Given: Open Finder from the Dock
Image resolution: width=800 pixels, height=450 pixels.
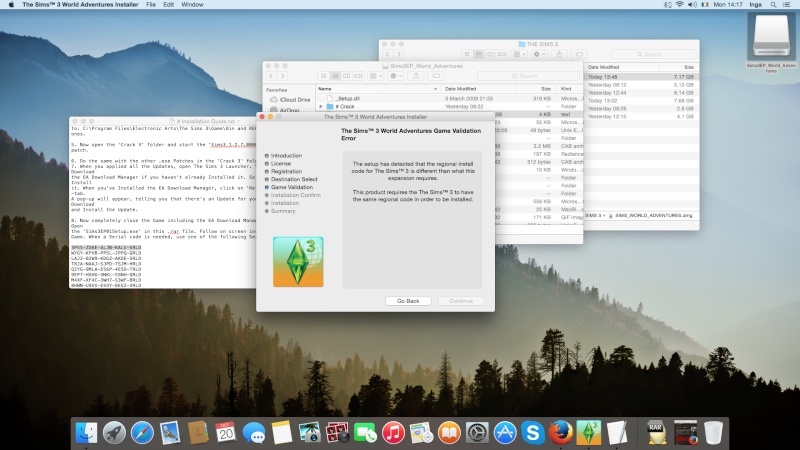Looking at the screenshot, I should pyautogui.click(x=87, y=433).
